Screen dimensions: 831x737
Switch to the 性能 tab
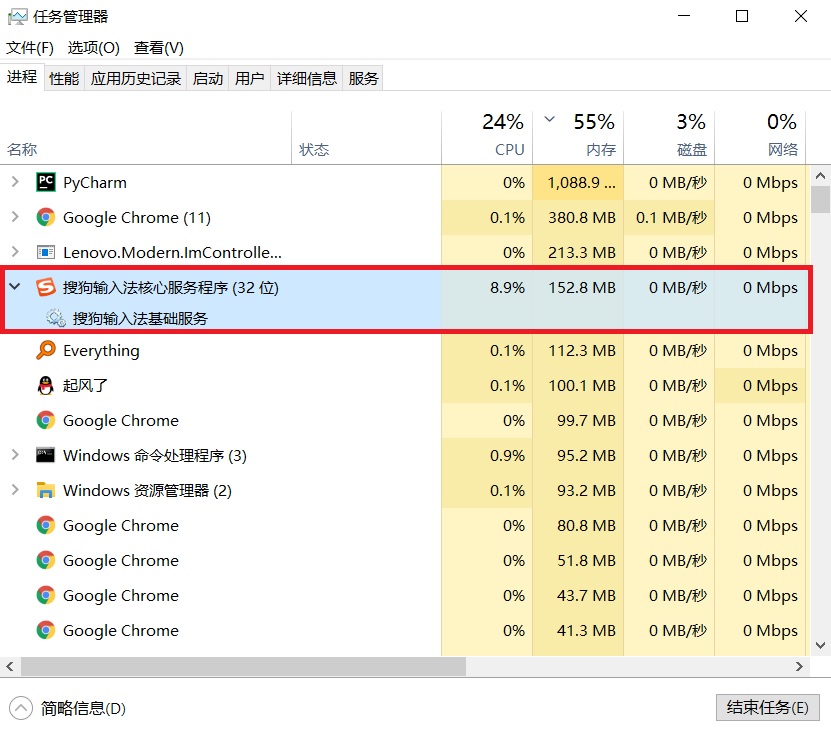tap(64, 78)
